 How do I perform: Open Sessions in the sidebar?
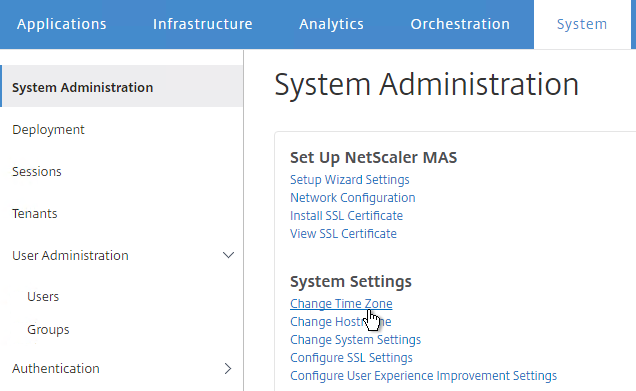coord(37,172)
